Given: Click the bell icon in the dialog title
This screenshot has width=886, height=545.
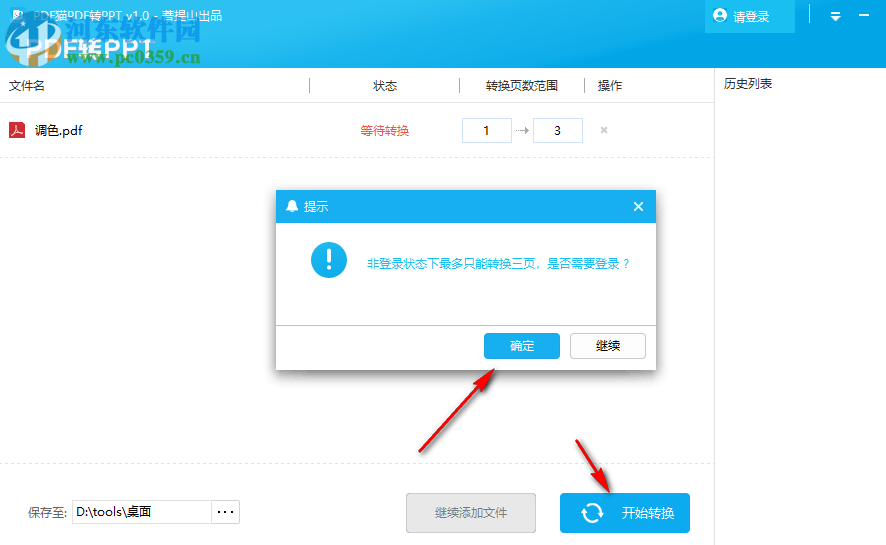Looking at the screenshot, I should [292, 206].
